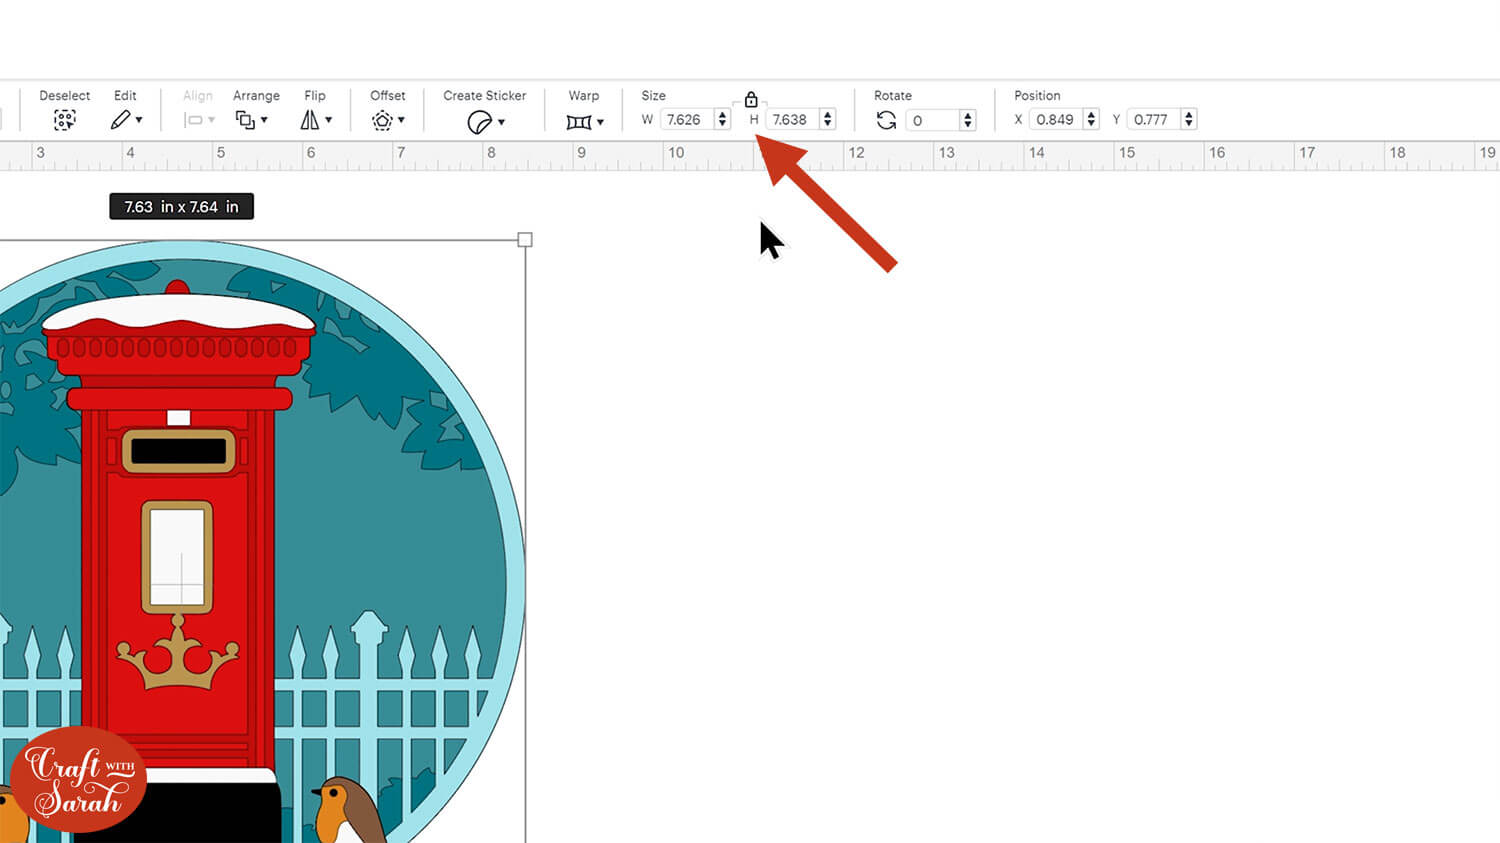Image resolution: width=1500 pixels, height=843 pixels.
Task: Click the Rotate angle stepper arrows
Action: pyautogui.click(x=967, y=121)
